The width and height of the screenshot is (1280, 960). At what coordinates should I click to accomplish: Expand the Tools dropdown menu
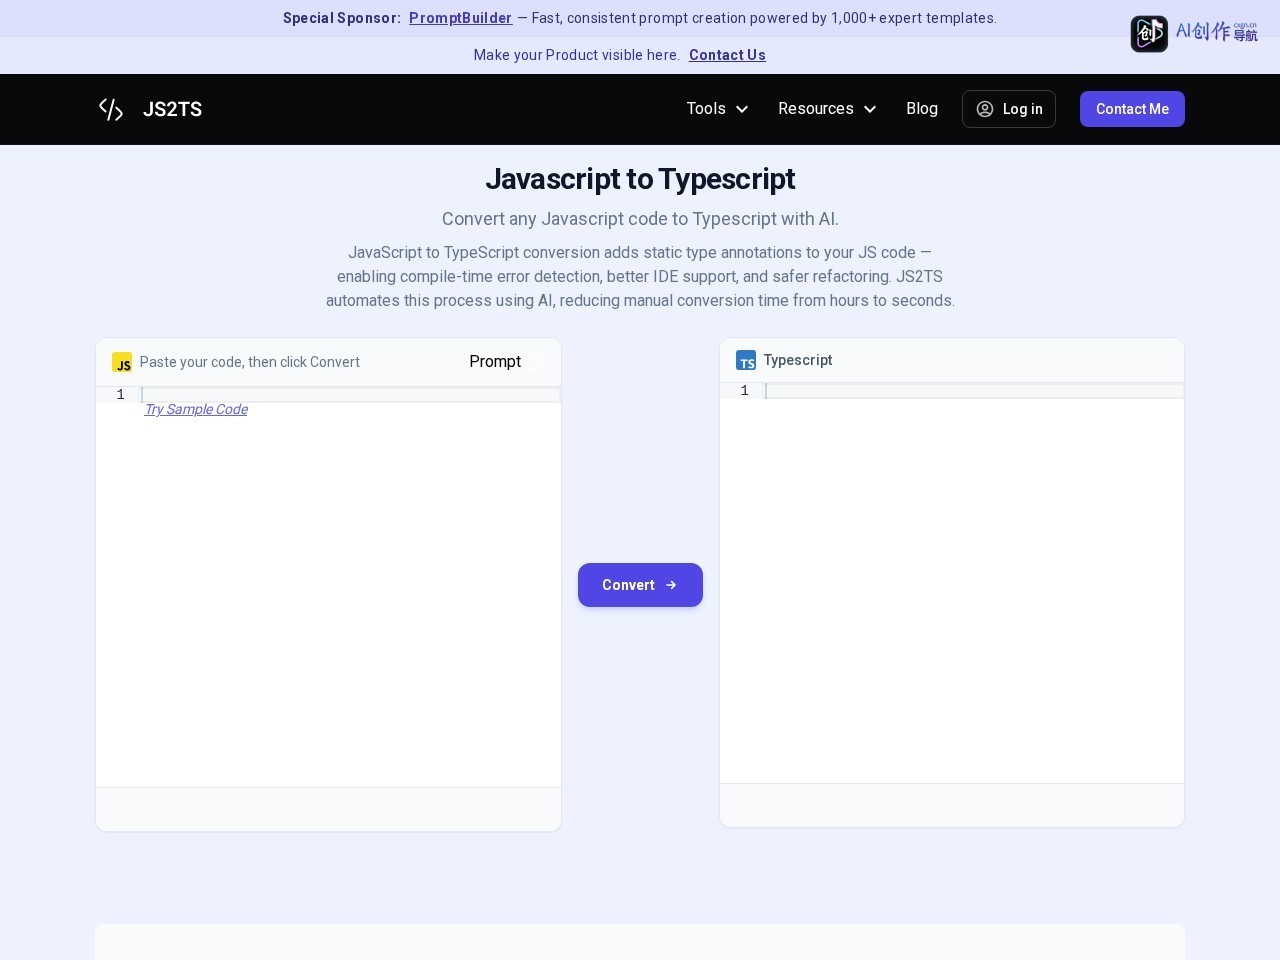717,109
